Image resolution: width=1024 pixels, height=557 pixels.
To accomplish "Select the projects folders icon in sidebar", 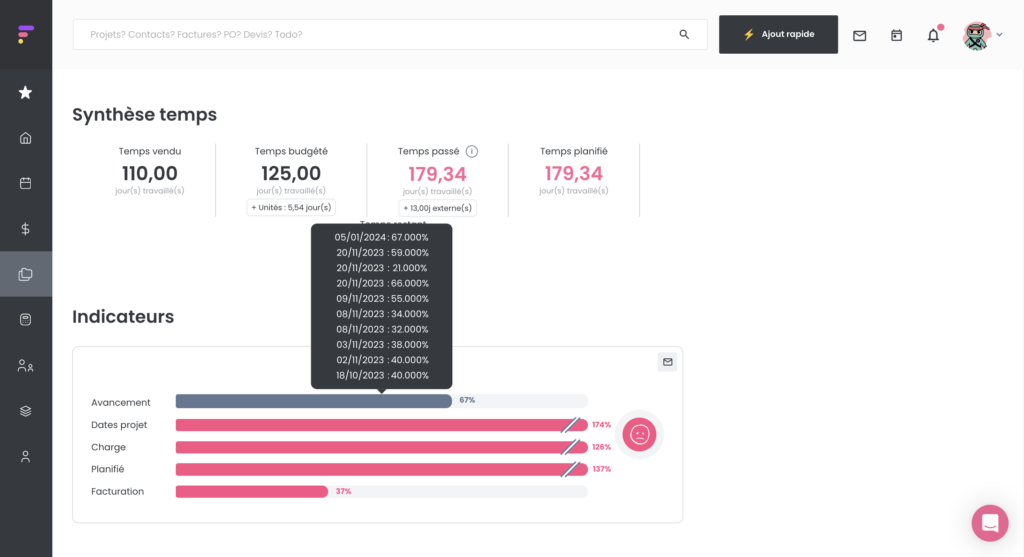I will tap(25, 274).
